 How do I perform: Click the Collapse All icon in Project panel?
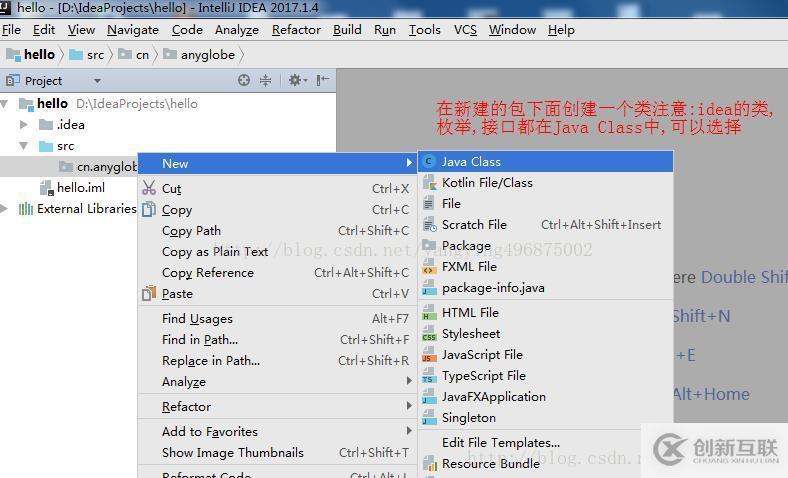(x=265, y=80)
